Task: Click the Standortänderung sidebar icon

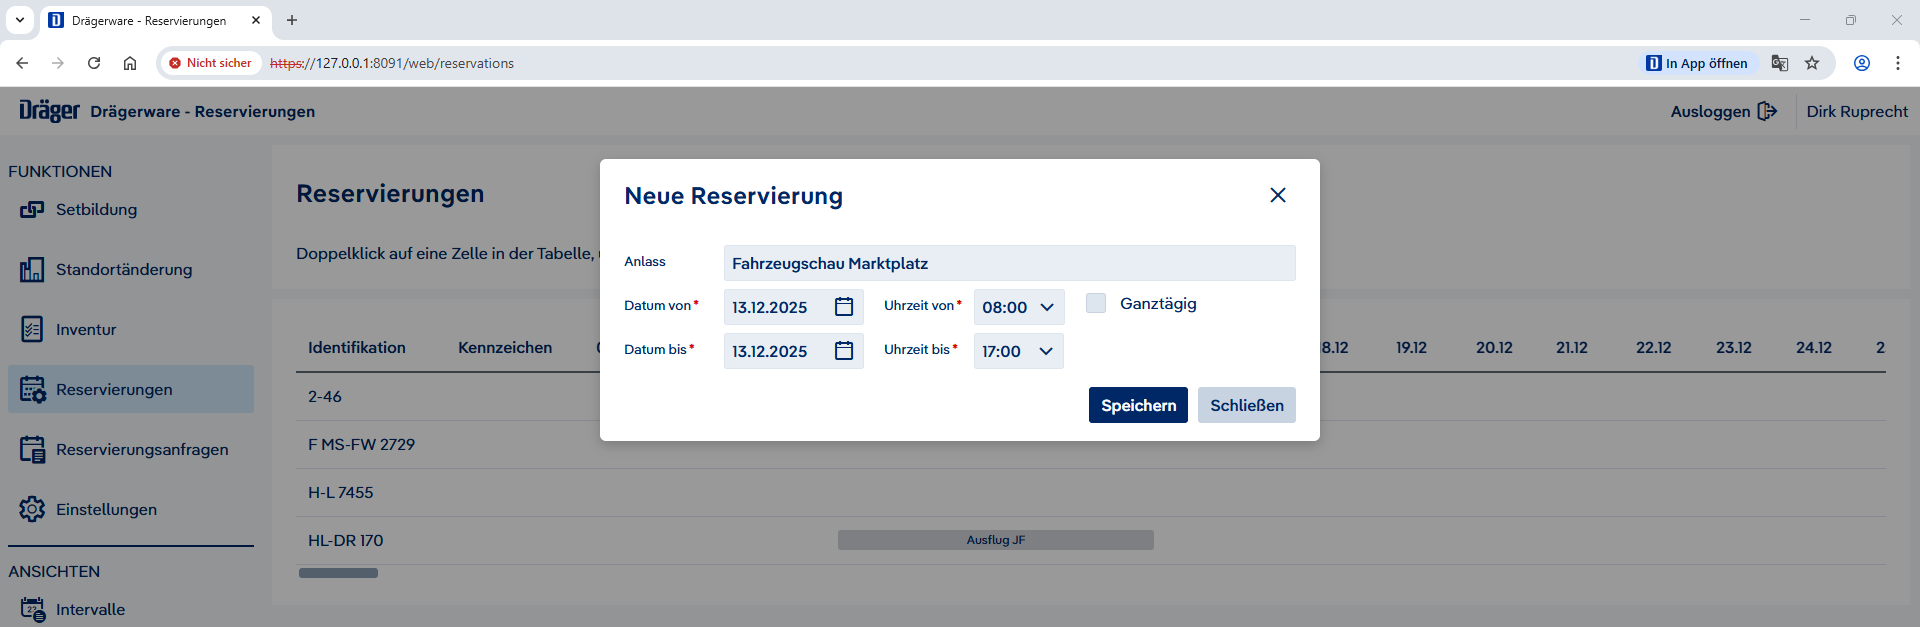Action: tap(32, 270)
